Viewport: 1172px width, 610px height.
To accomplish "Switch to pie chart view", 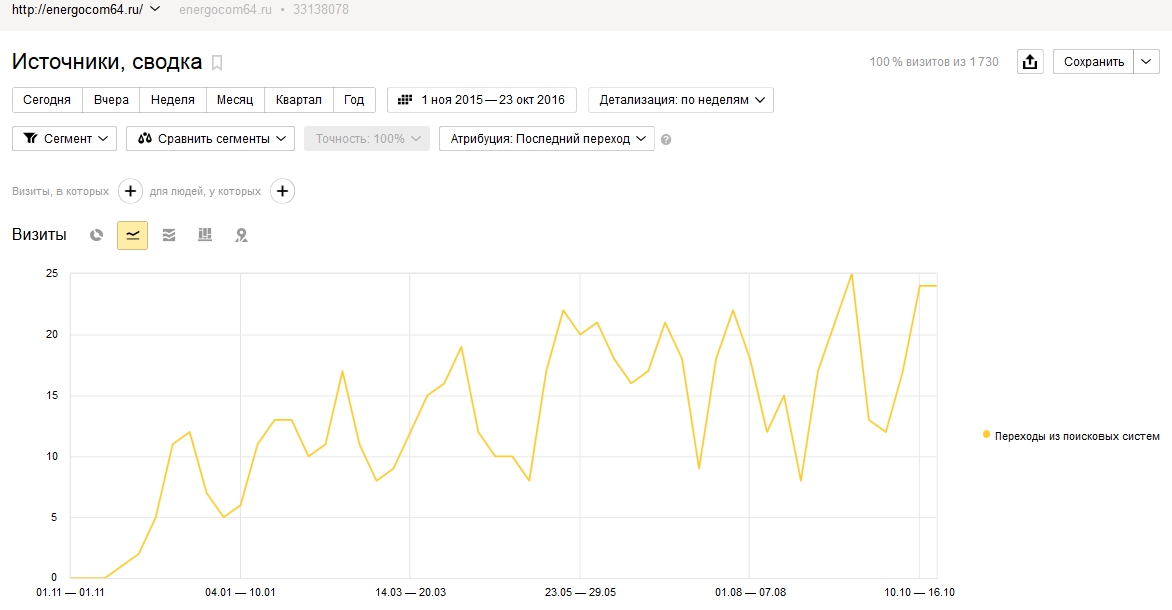I will 97,236.
